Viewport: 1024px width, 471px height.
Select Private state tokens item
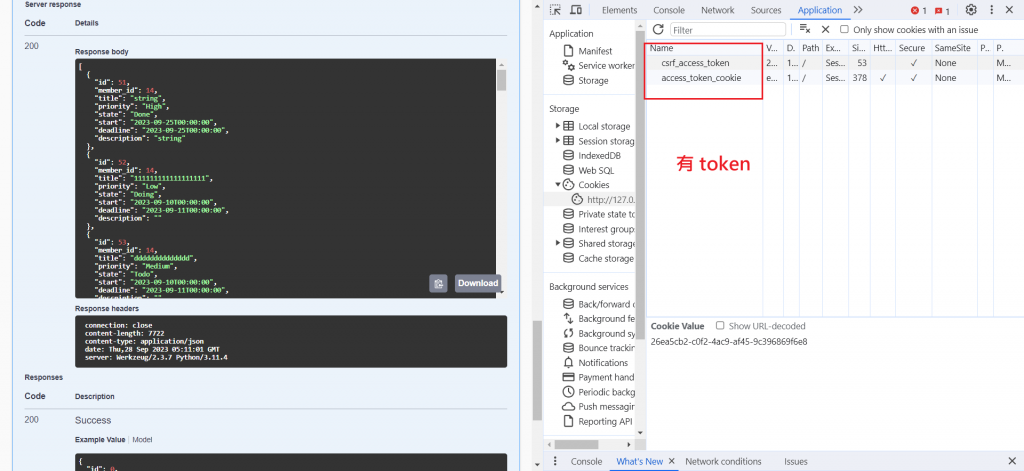[599, 214]
